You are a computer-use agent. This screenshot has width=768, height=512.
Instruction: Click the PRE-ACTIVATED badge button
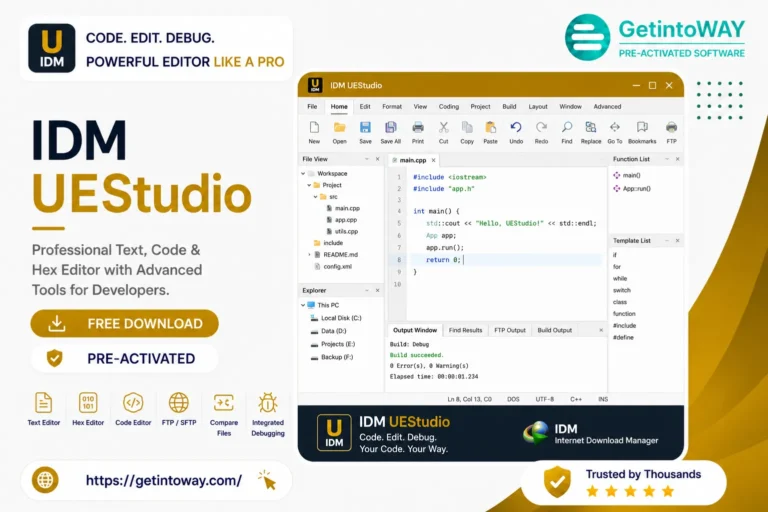(x=124, y=359)
